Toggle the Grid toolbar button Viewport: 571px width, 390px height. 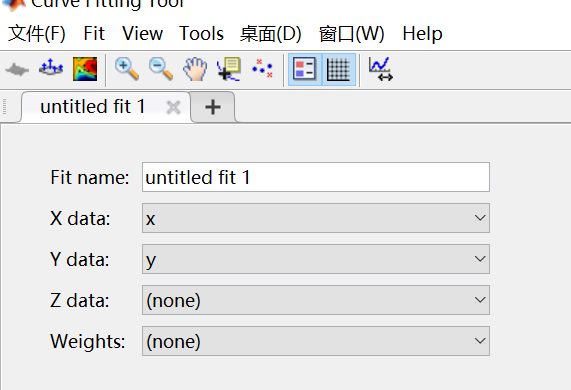339,69
